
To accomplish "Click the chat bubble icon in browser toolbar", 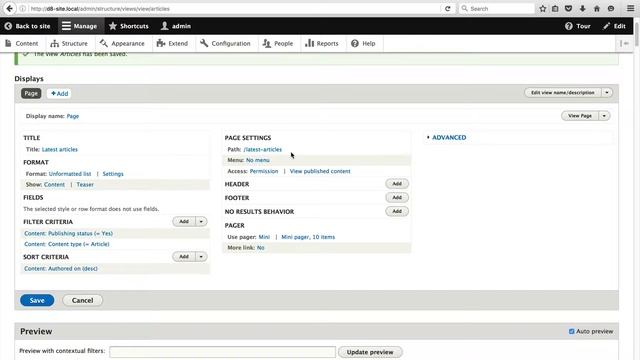I will pyautogui.click(x=611, y=9).
